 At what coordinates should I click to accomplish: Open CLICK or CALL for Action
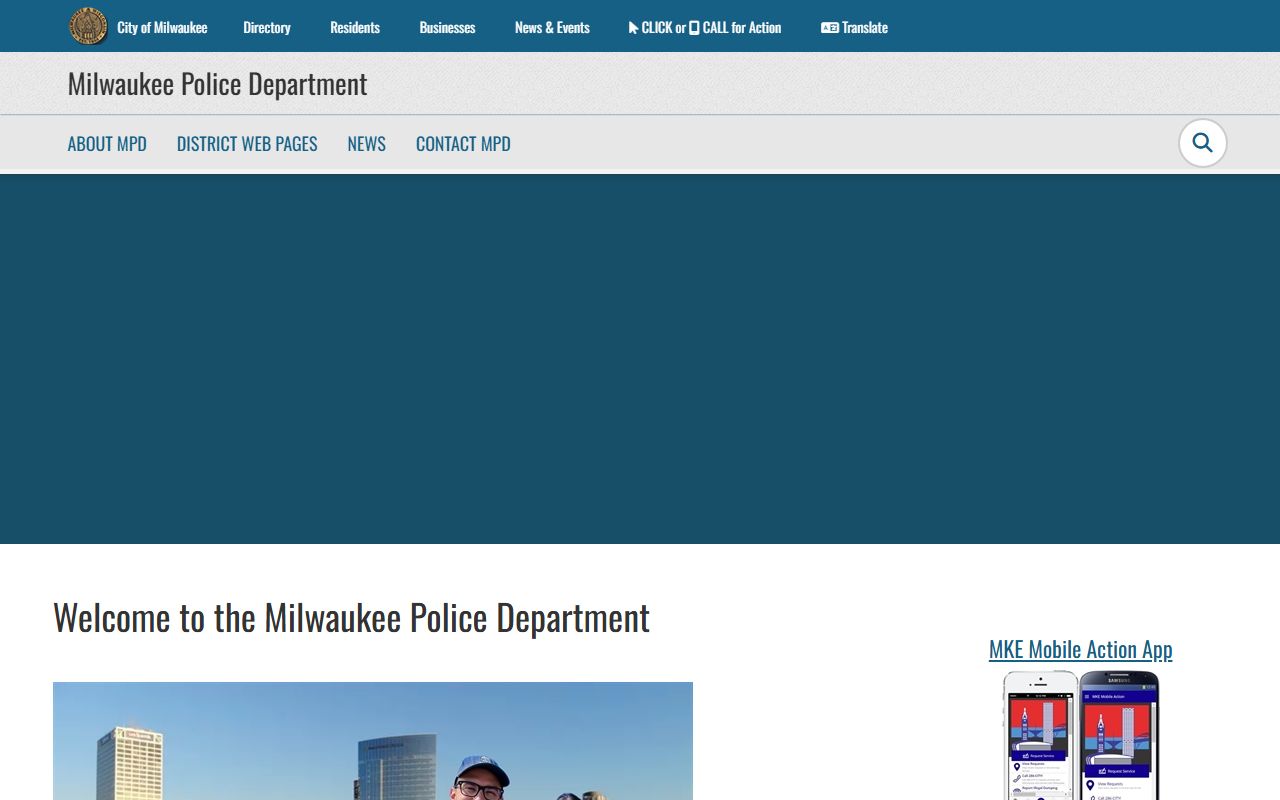[x=705, y=27]
